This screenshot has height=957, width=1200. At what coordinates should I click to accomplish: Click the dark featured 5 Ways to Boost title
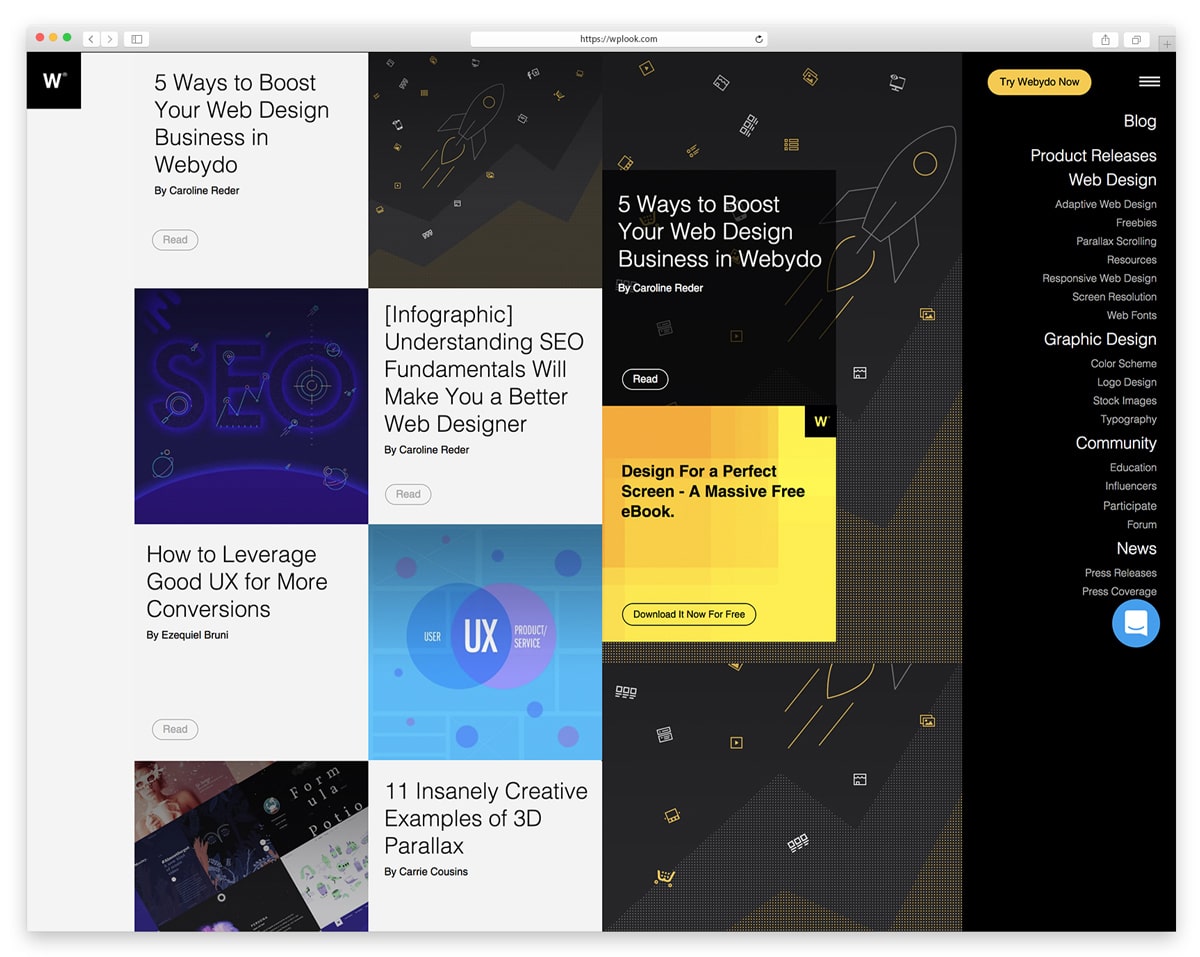click(x=719, y=232)
